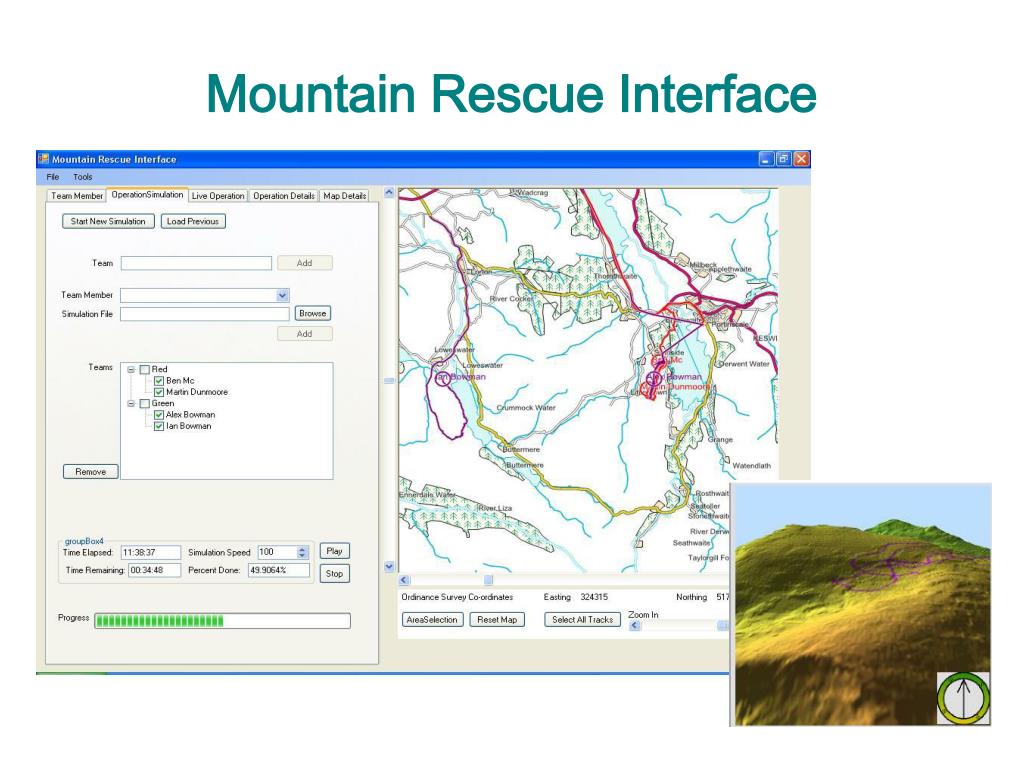Click Play to run the simulation
This screenshot has width=1024, height=768.
tap(334, 551)
